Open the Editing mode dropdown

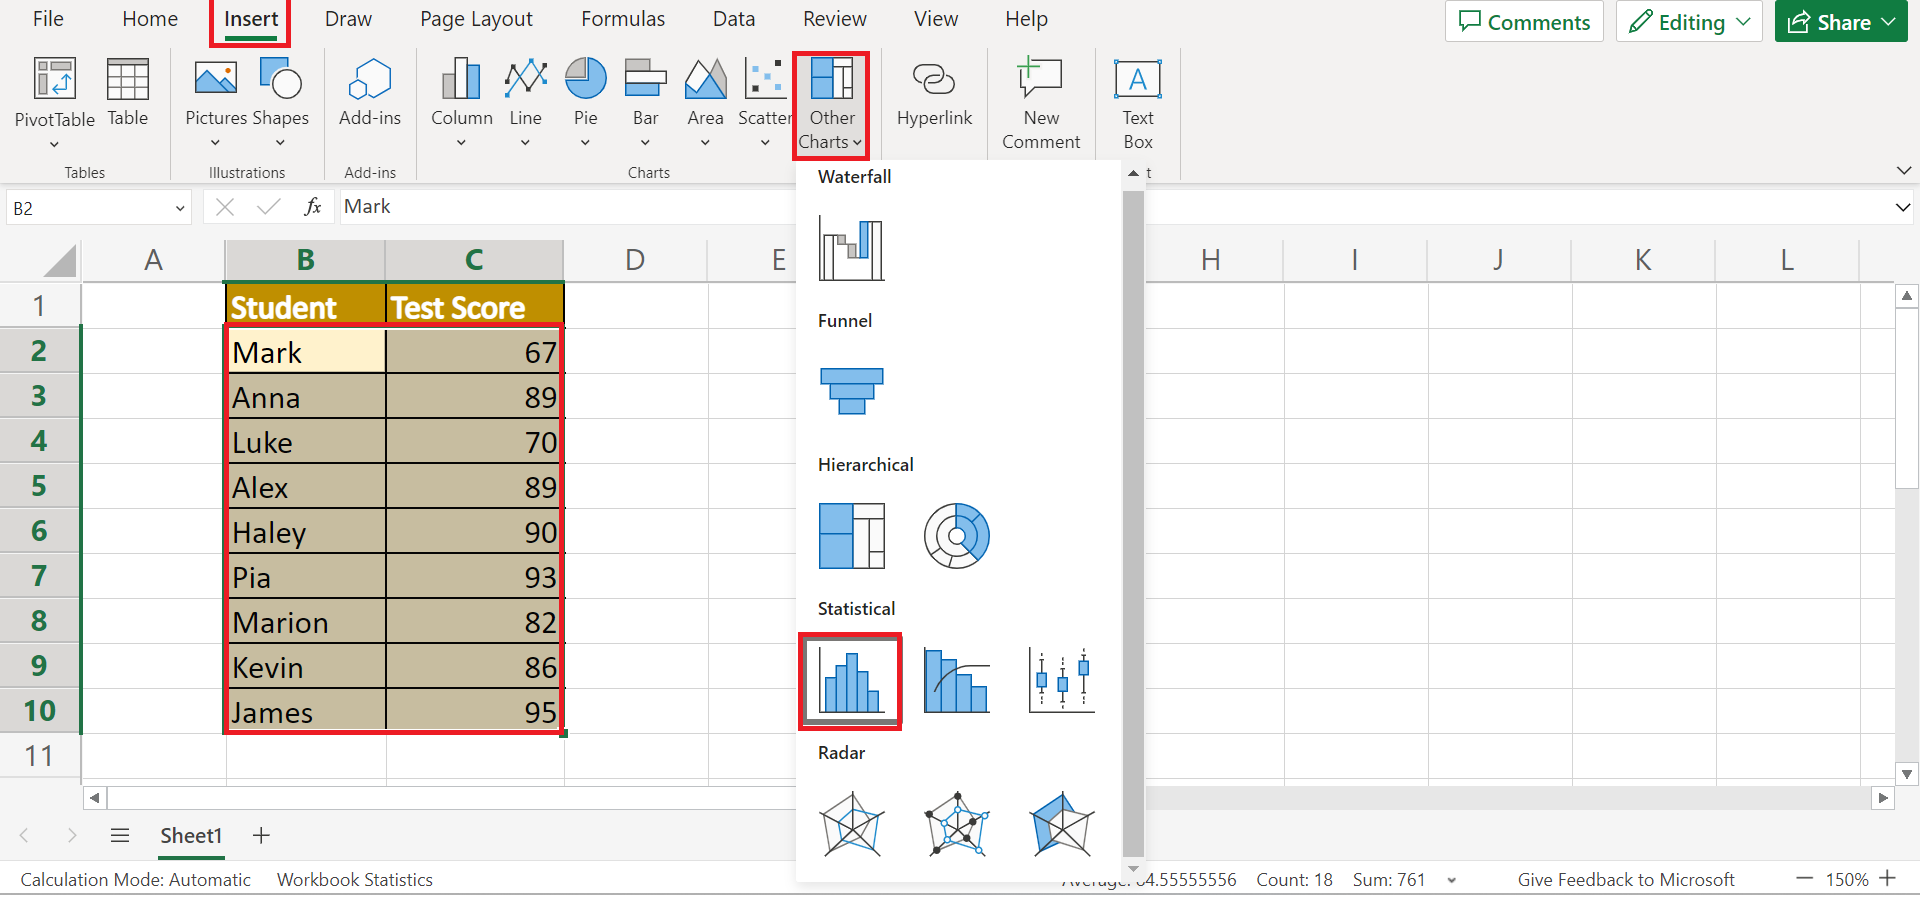(x=1689, y=22)
